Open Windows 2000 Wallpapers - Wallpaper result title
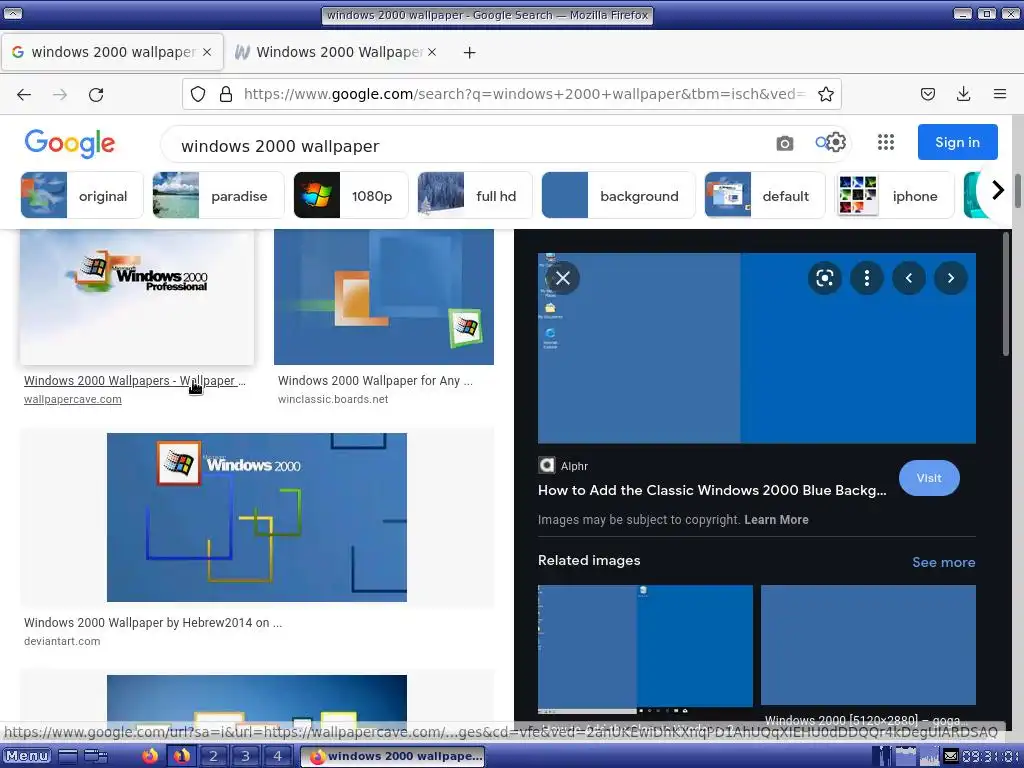The image size is (1024, 768). point(135,381)
